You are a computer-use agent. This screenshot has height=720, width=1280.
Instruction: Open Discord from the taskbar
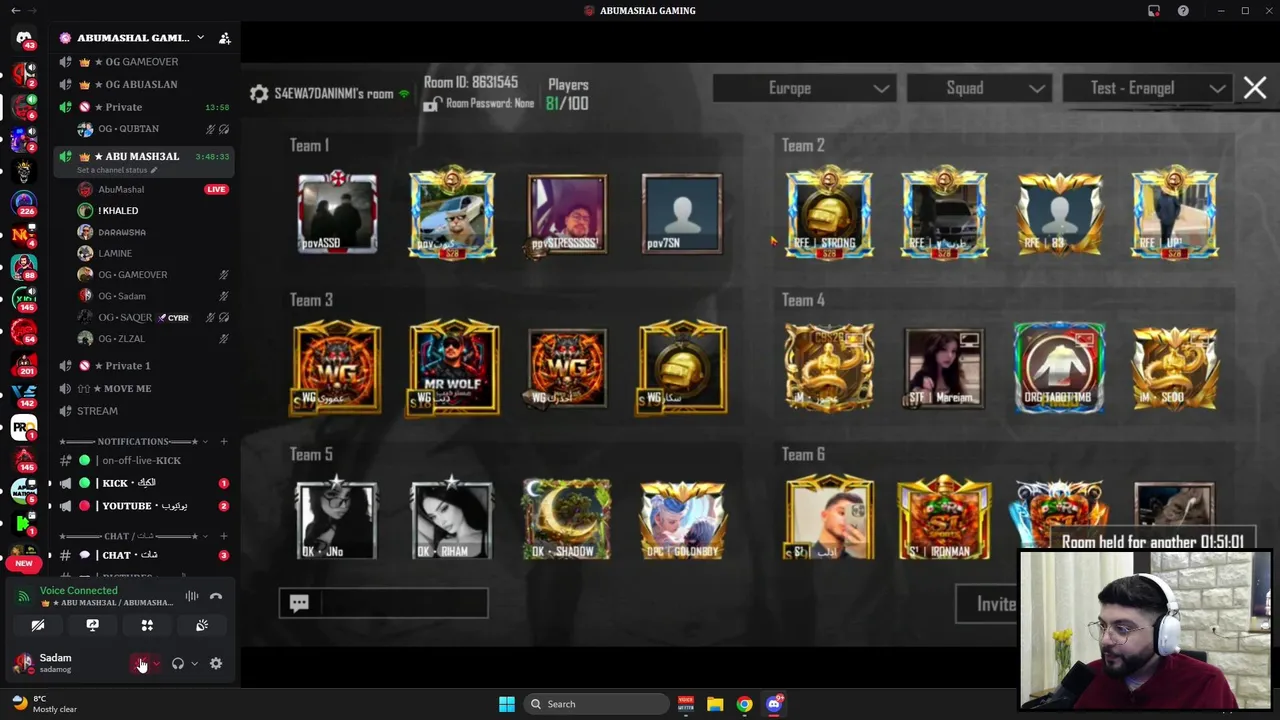click(x=774, y=704)
